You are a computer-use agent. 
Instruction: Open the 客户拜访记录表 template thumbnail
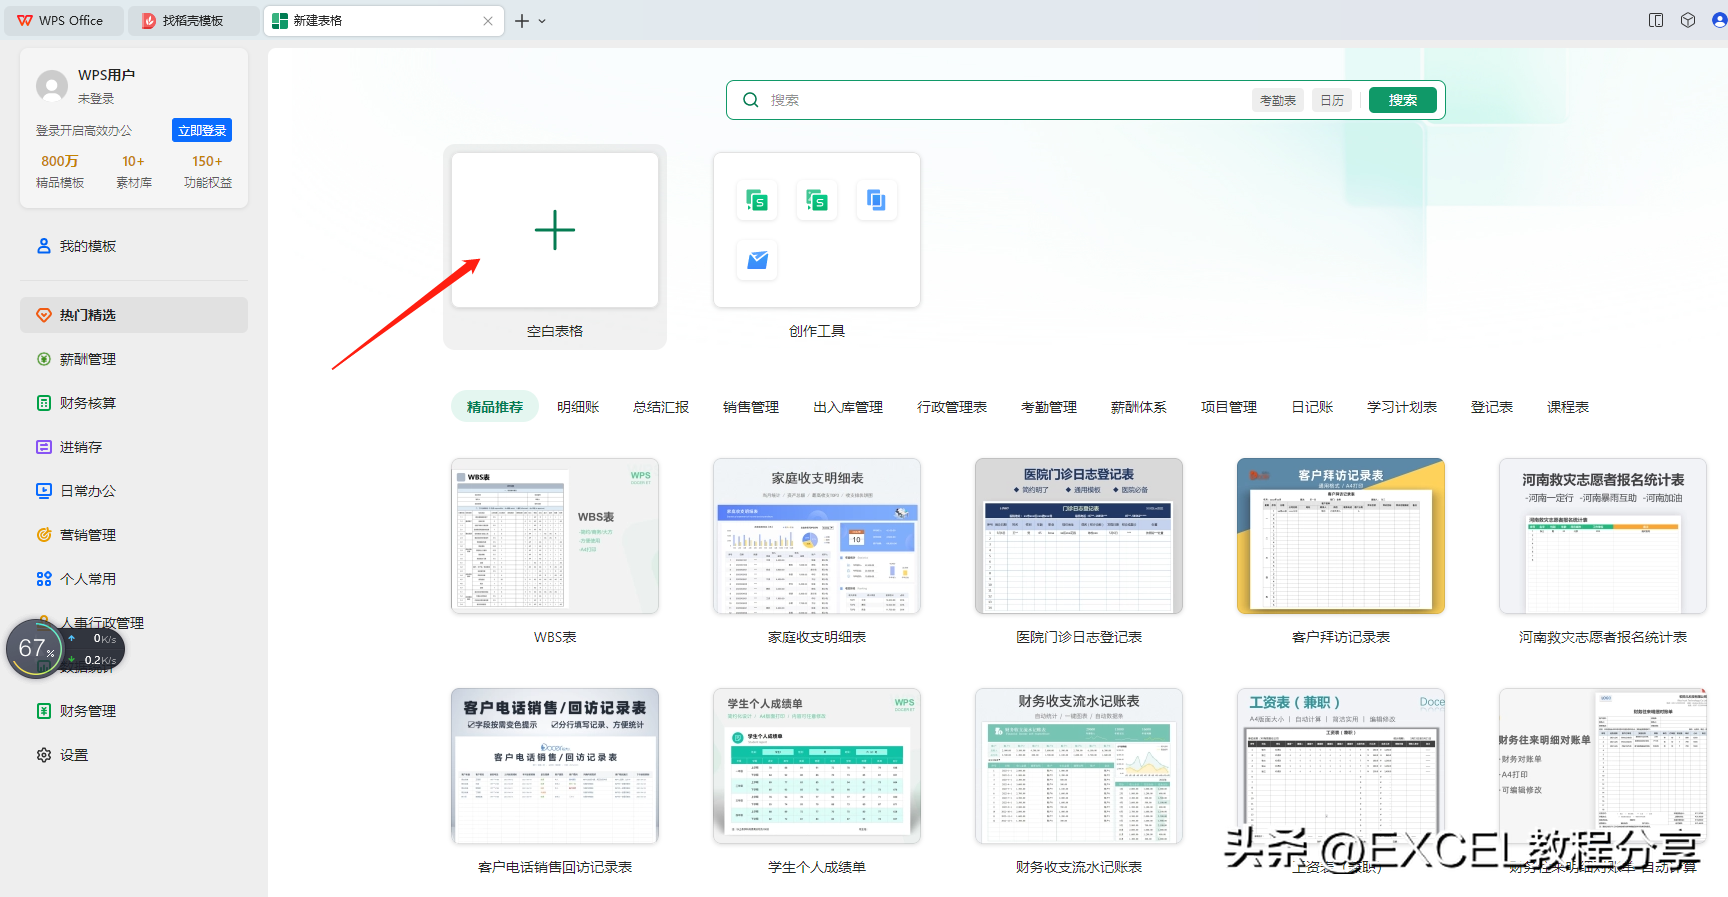point(1341,536)
